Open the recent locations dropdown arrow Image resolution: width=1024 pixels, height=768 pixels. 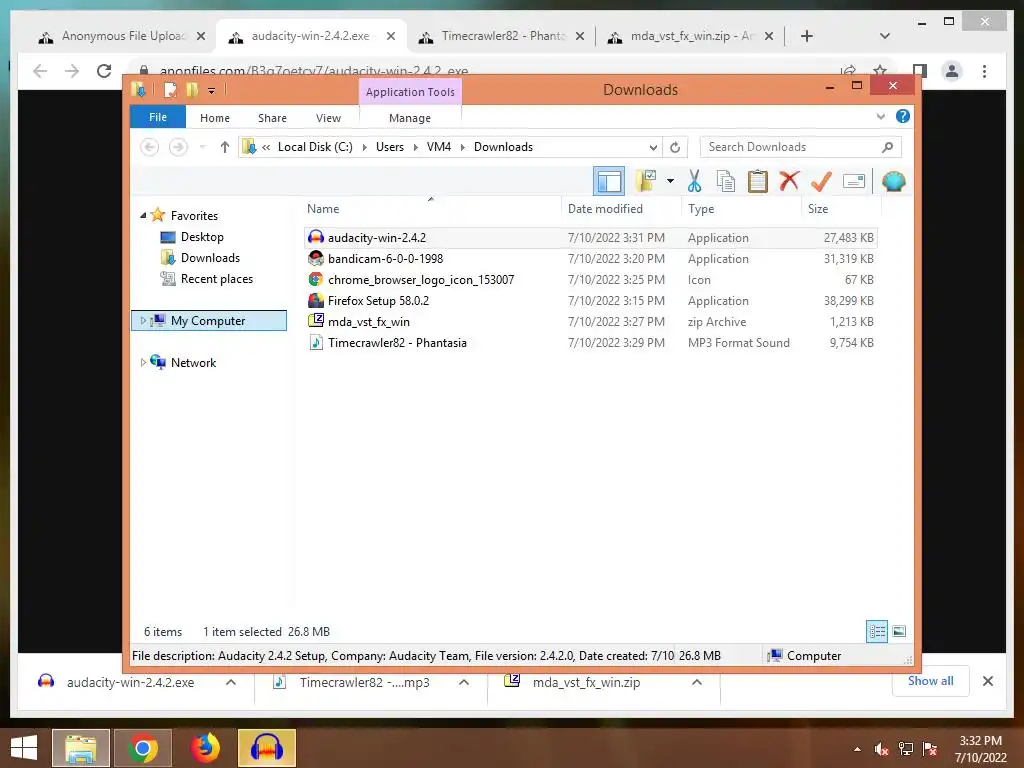click(202, 147)
